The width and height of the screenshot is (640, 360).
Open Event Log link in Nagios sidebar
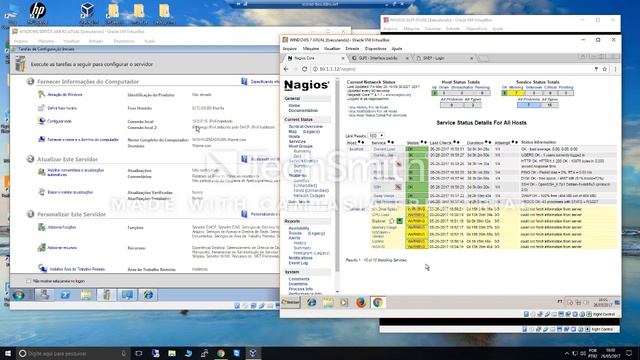click(298, 263)
